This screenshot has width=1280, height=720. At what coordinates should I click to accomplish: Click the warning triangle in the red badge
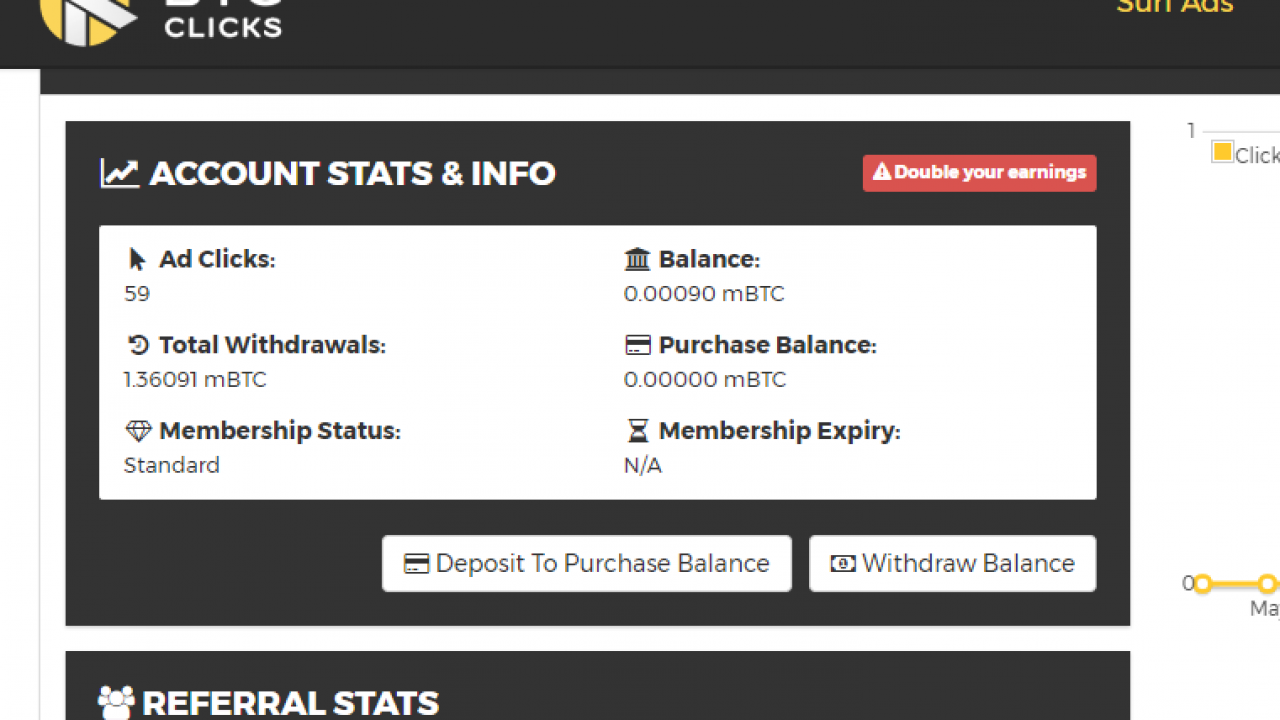point(881,173)
